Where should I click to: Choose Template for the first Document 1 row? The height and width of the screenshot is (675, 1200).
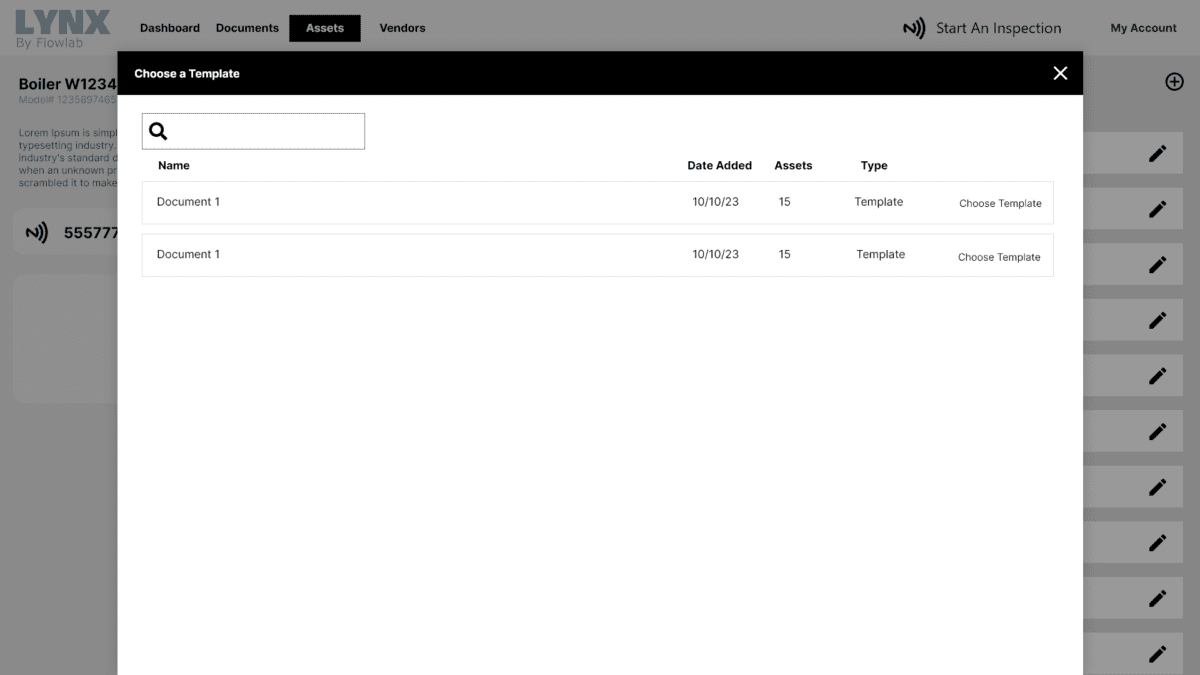point(1000,203)
